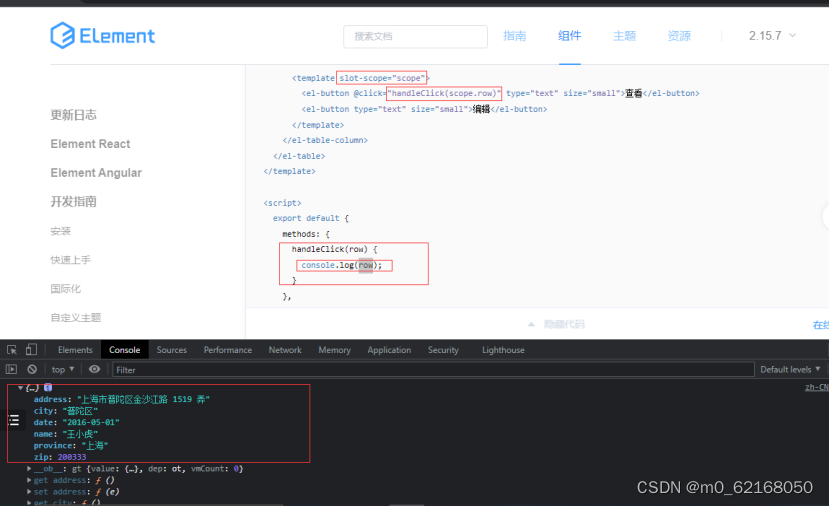This screenshot has height=506, width=829.
Task: Click the export default code line
Action: (311, 218)
